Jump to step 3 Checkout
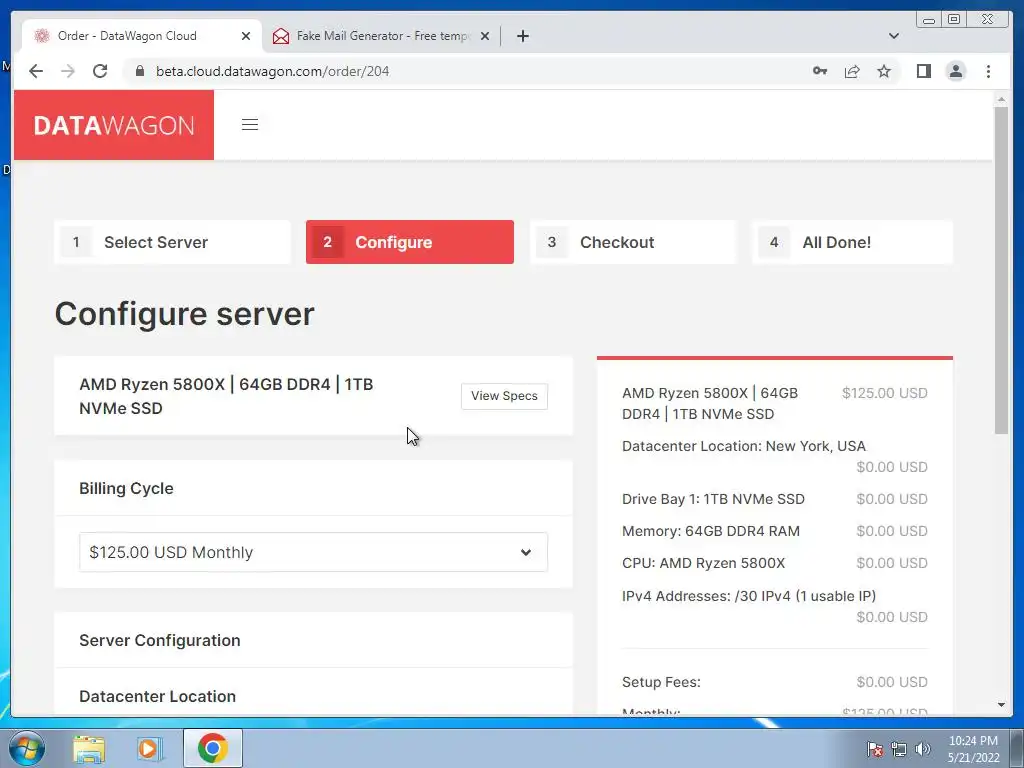 632,242
